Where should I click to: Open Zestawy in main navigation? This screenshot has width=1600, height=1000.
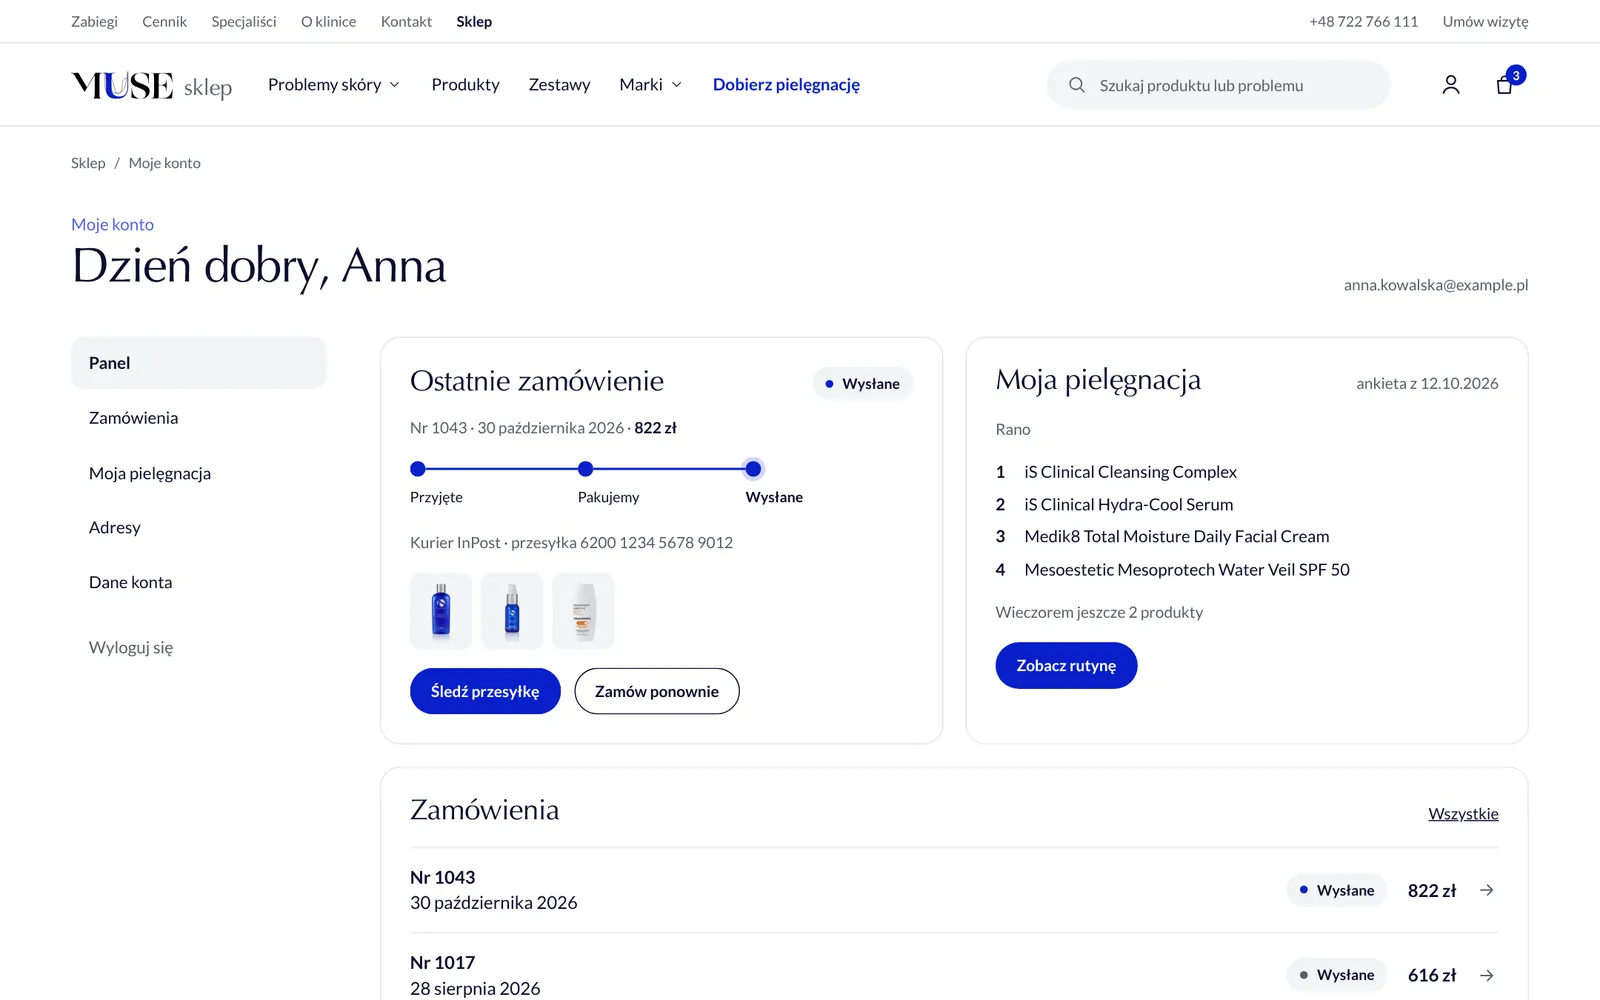coord(559,85)
